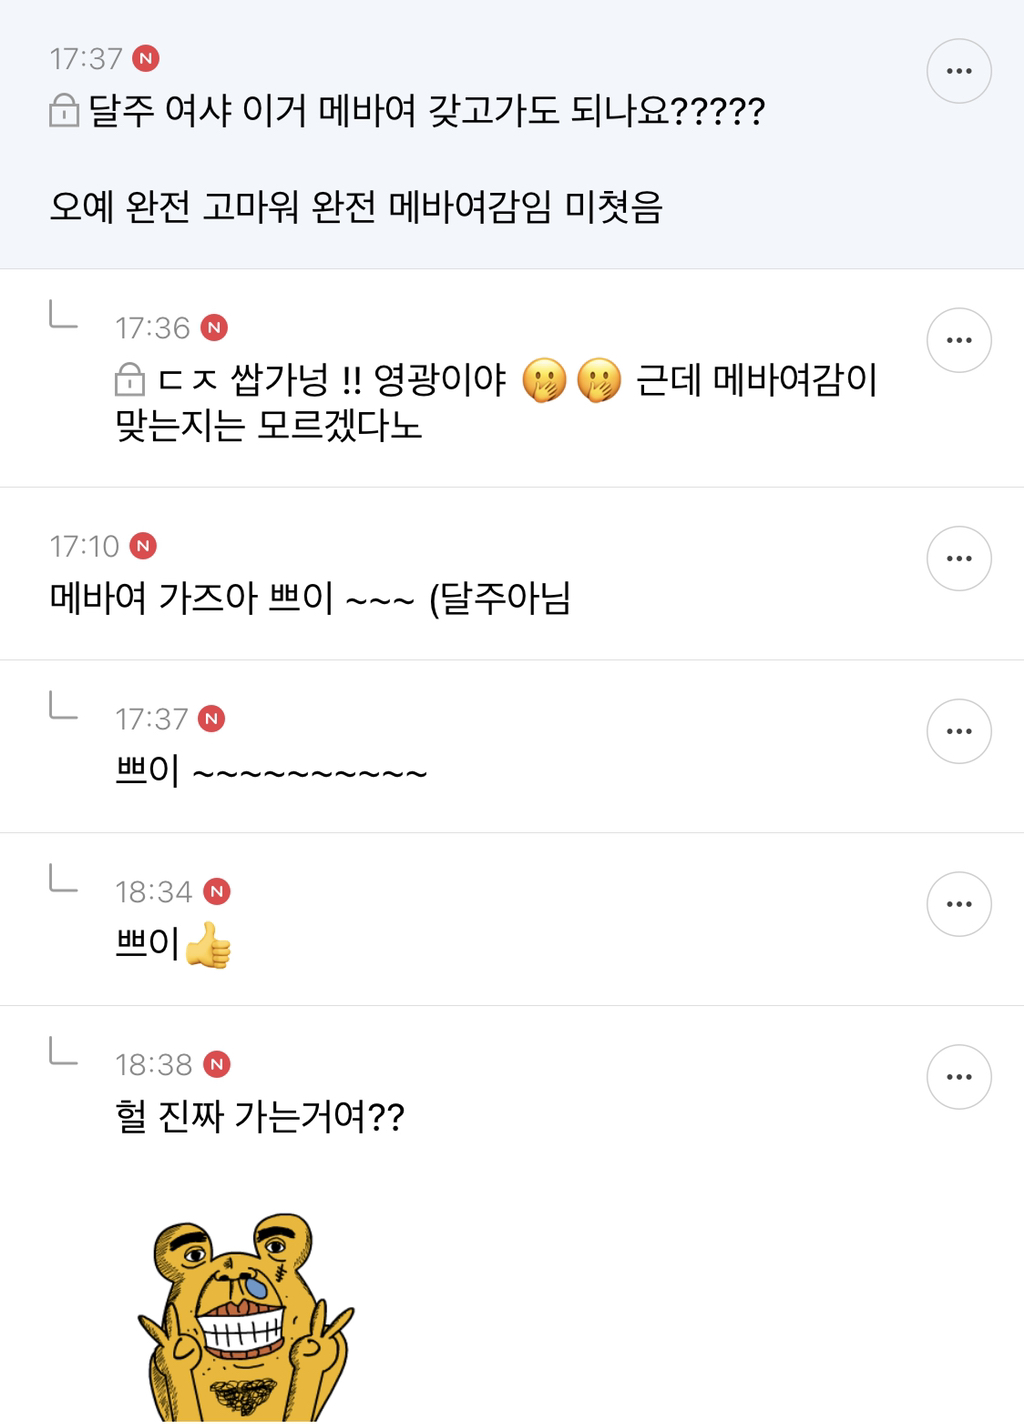
Task: Tap the reply indent arrow for the 18:38 reply
Action: tap(63, 1053)
